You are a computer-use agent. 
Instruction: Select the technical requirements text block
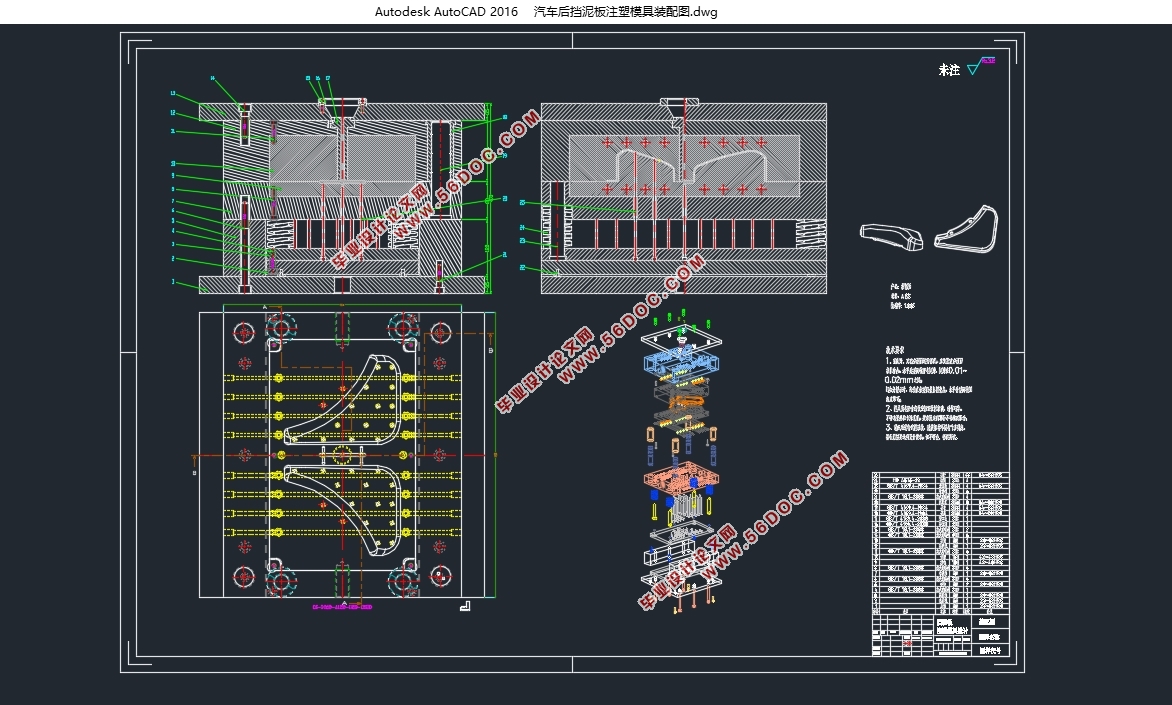tap(928, 393)
